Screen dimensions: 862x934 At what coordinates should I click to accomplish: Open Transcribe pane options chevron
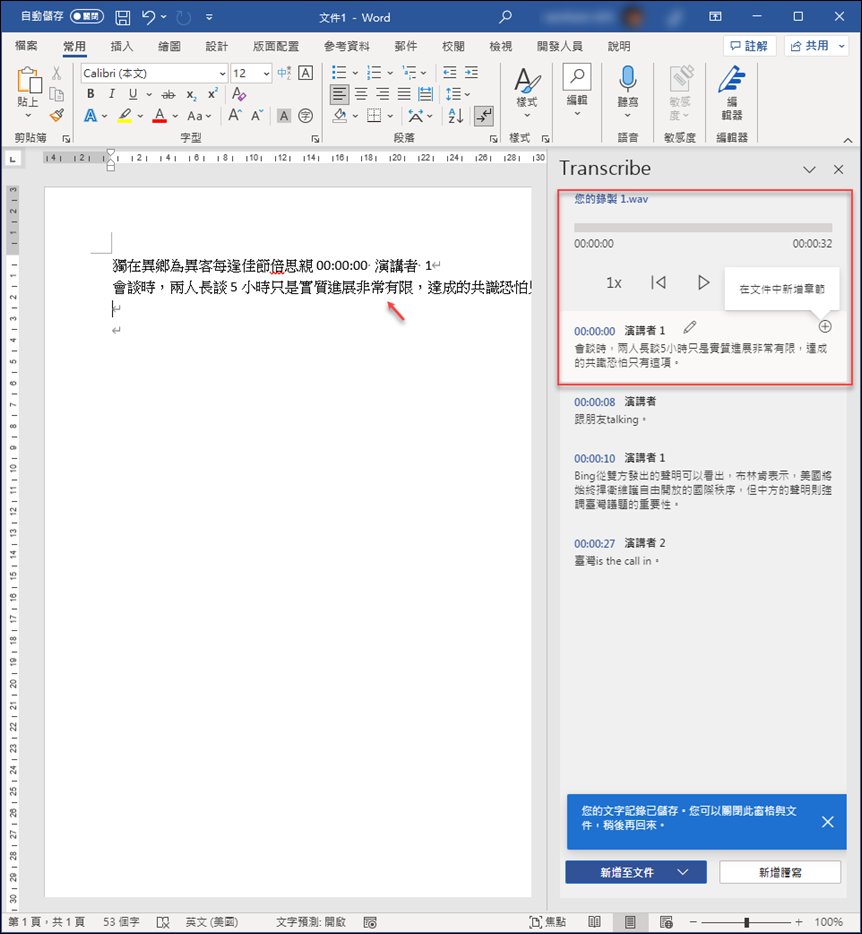pos(809,170)
